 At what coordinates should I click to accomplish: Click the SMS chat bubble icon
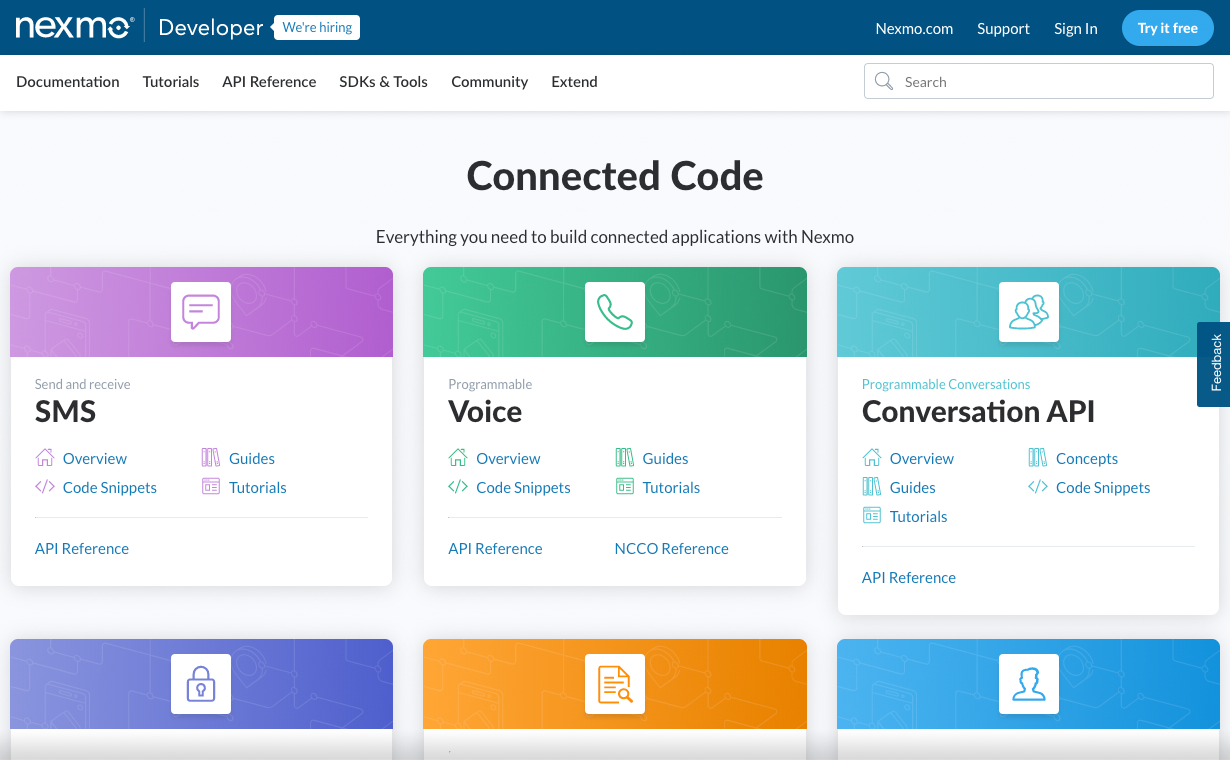[200, 311]
